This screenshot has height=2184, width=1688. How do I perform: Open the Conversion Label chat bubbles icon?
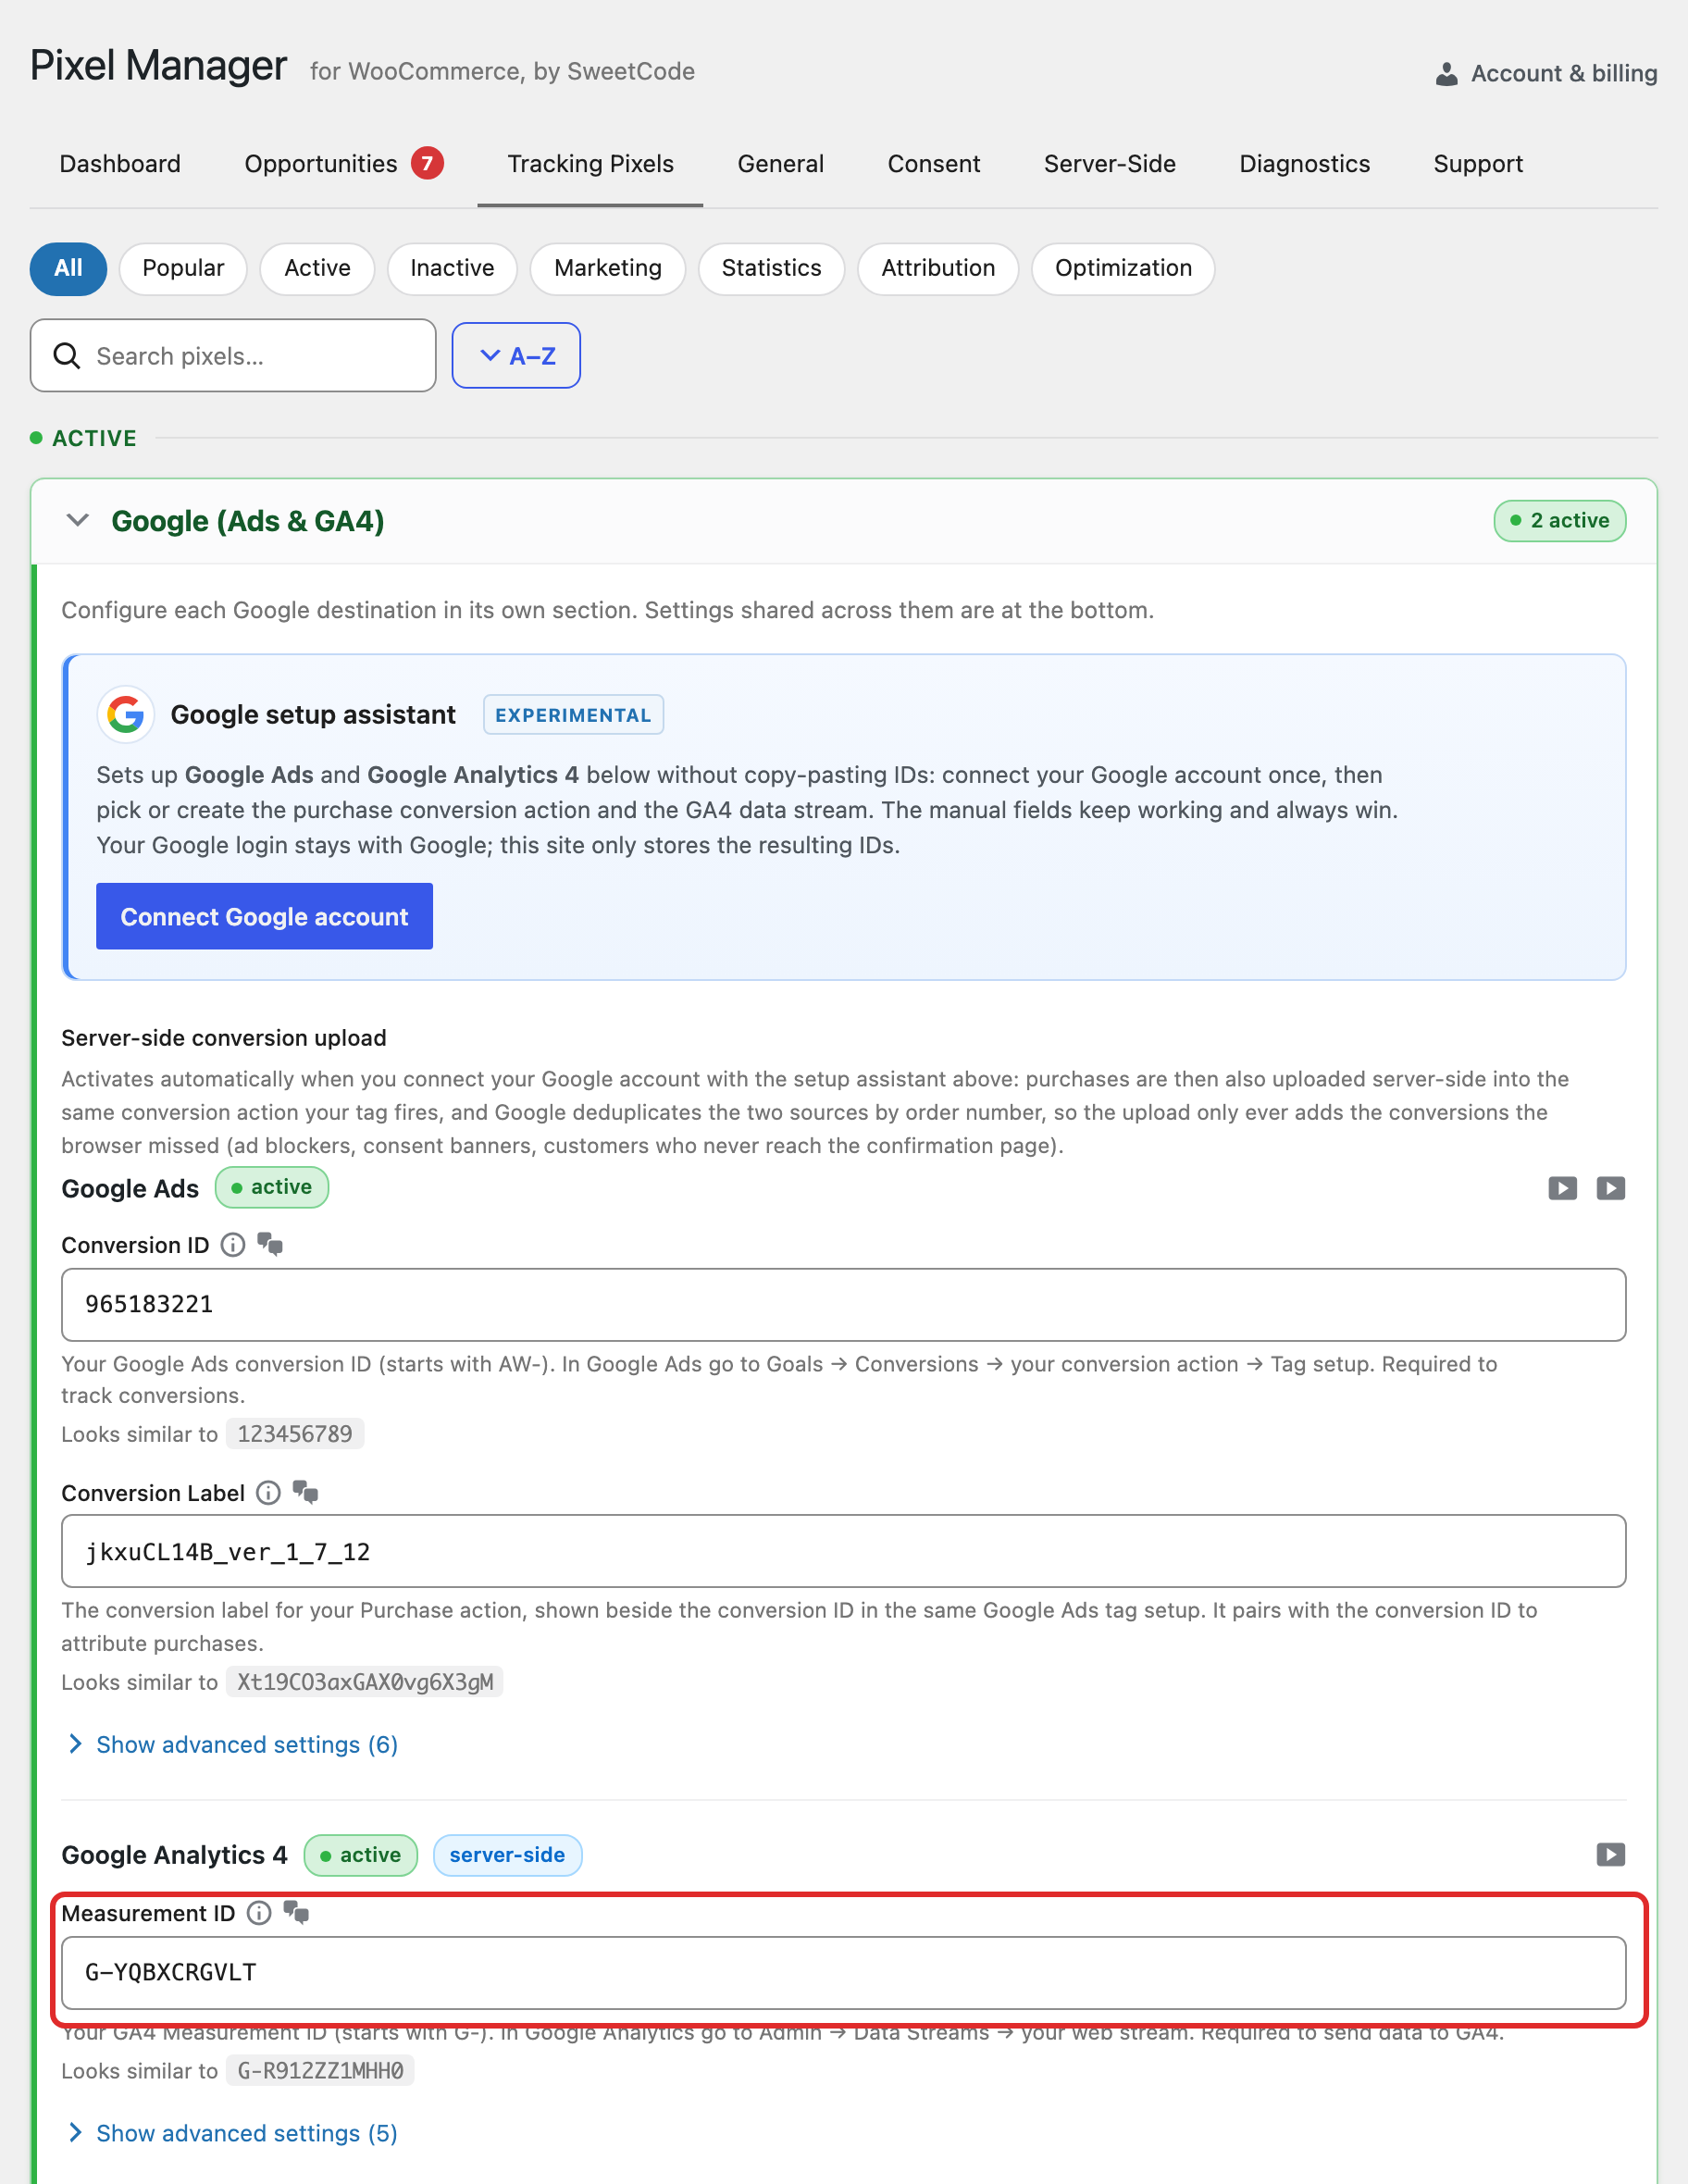tap(305, 1492)
